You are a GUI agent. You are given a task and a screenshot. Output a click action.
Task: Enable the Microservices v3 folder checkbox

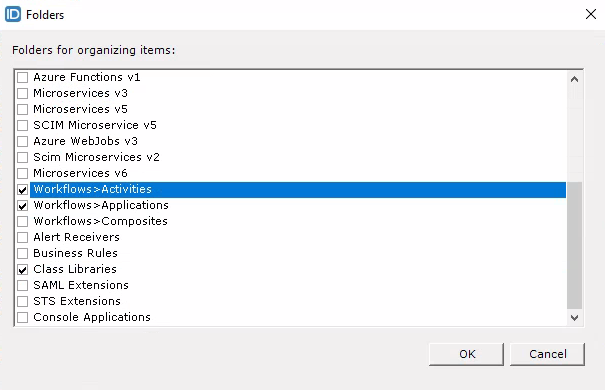[22, 93]
